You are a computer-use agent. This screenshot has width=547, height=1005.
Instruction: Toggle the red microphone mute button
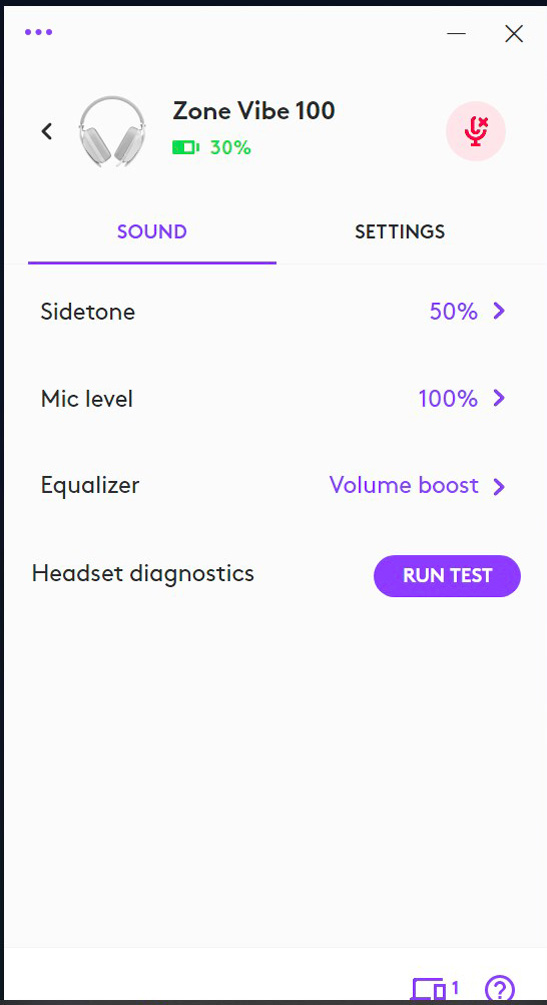[476, 131]
